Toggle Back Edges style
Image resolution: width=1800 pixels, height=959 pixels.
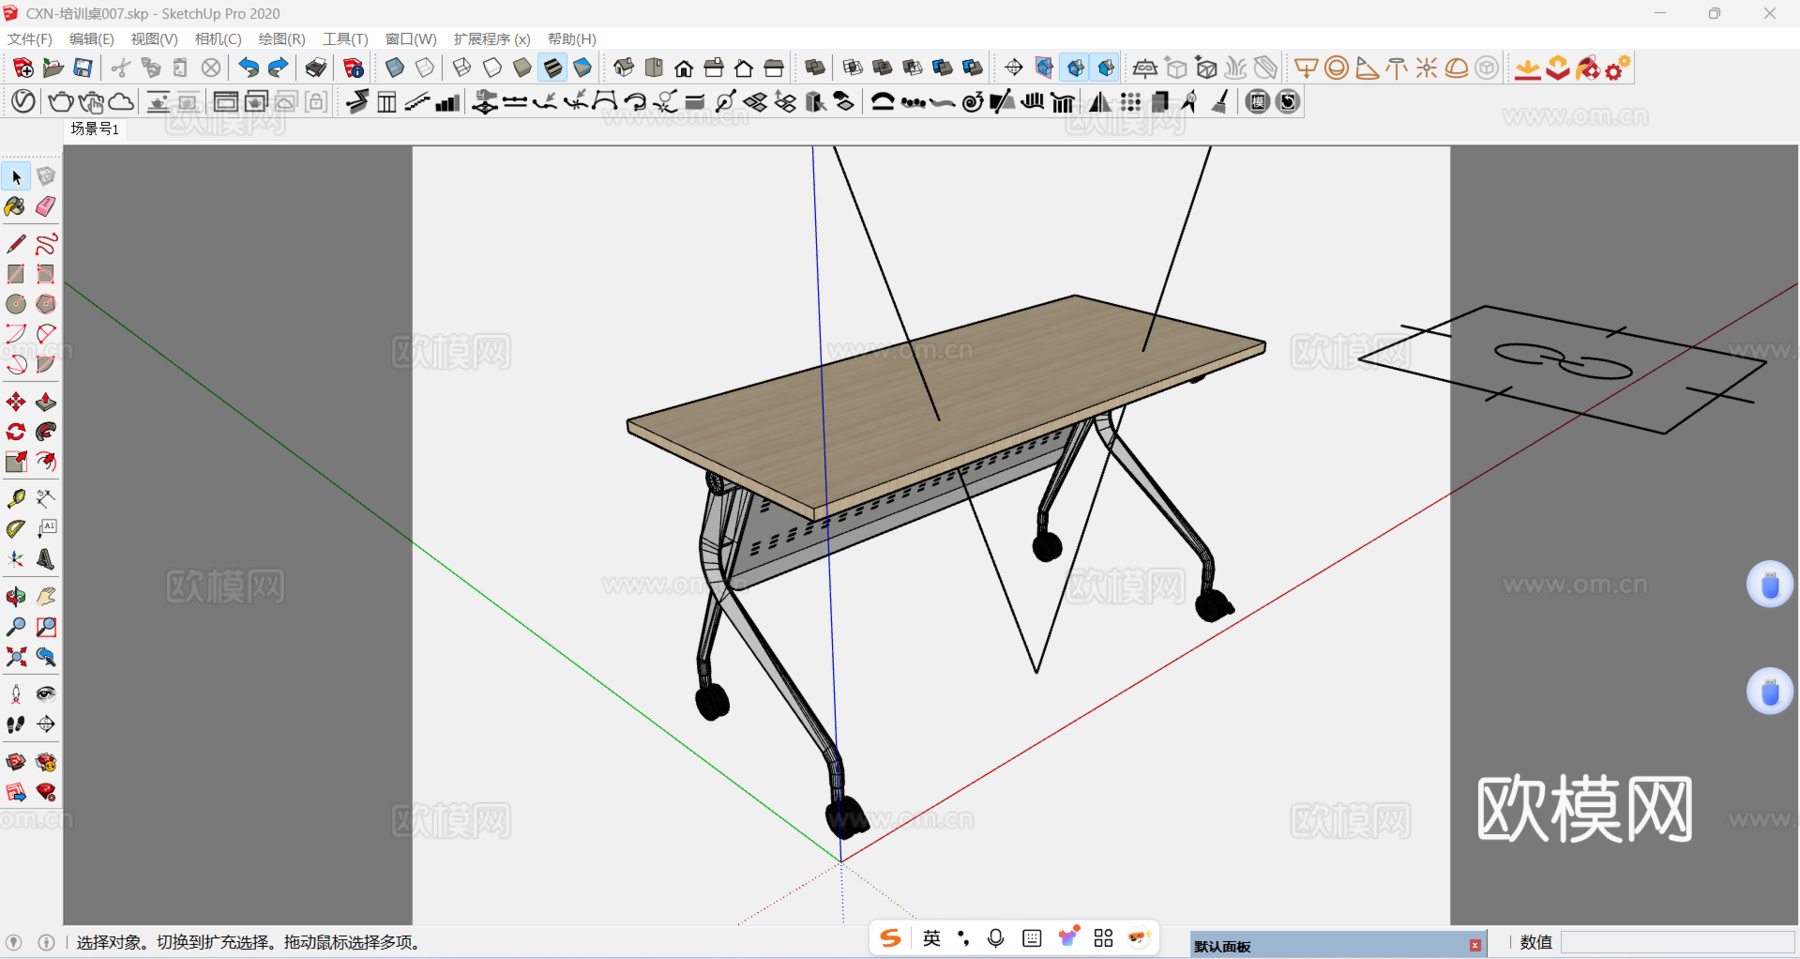pos(425,68)
